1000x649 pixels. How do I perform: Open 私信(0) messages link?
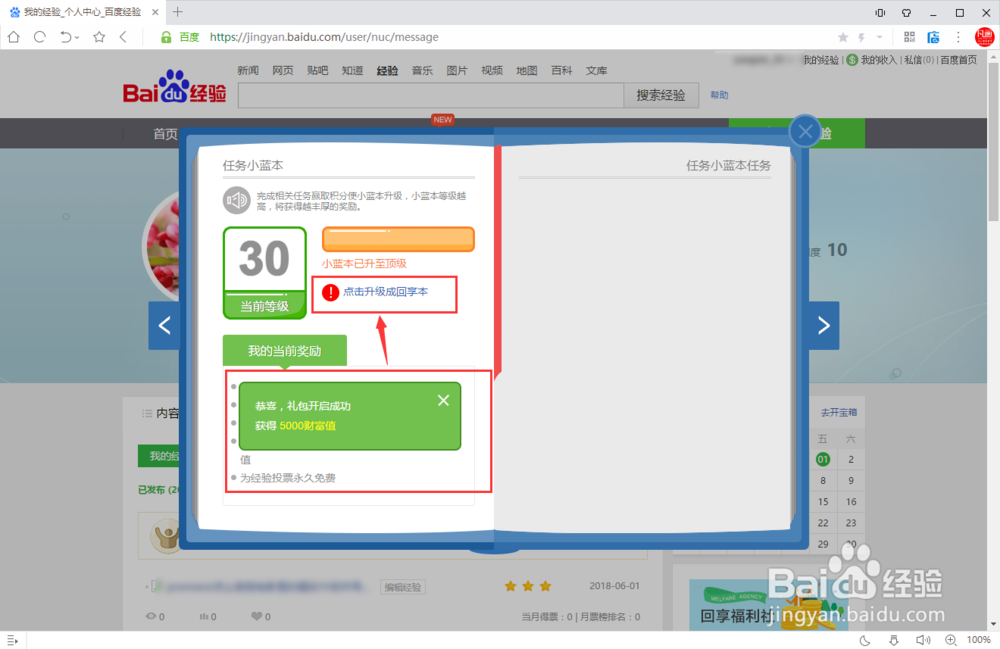[919, 60]
